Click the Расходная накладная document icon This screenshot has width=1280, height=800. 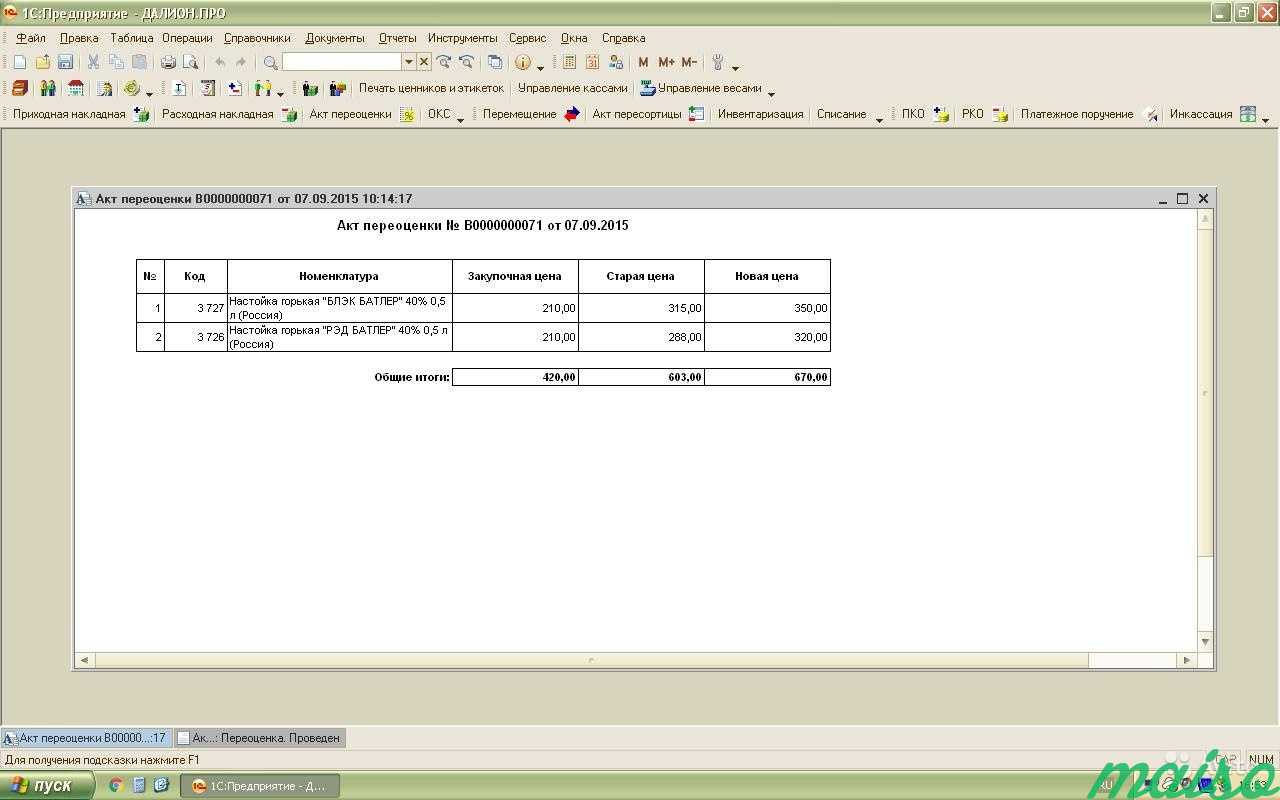click(x=289, y=114)
